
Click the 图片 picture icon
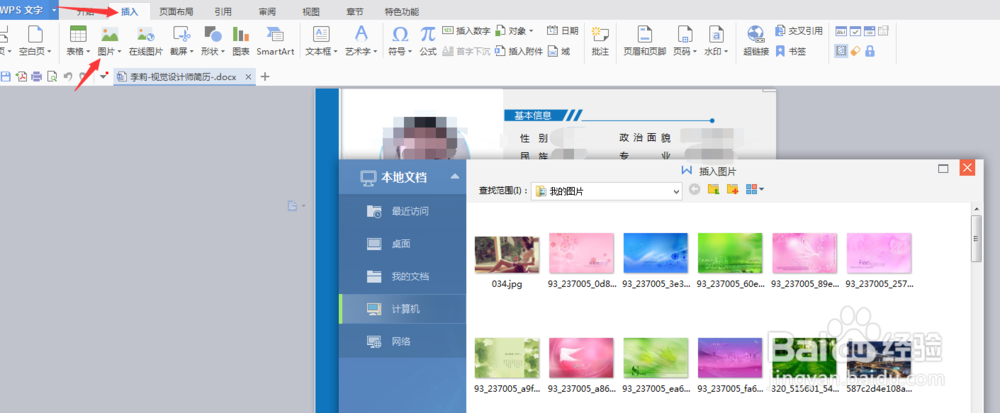[x=109, y=34]
